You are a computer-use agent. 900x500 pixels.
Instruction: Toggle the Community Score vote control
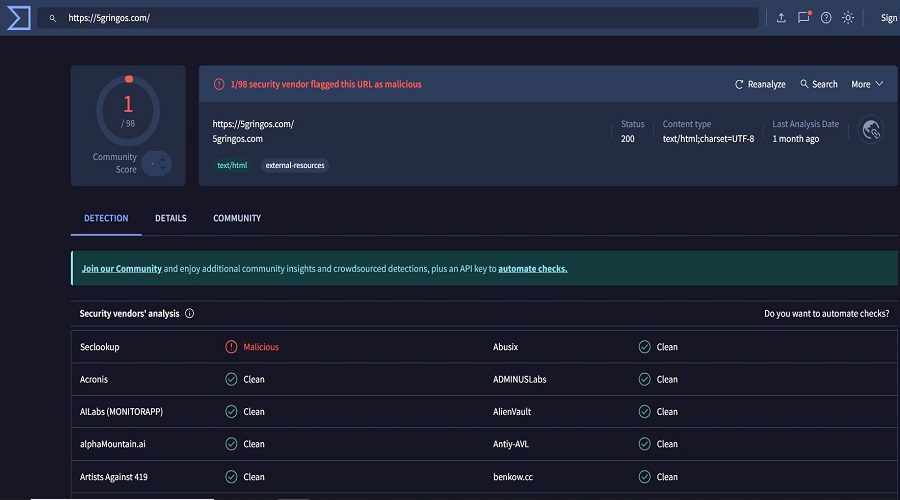156,164
